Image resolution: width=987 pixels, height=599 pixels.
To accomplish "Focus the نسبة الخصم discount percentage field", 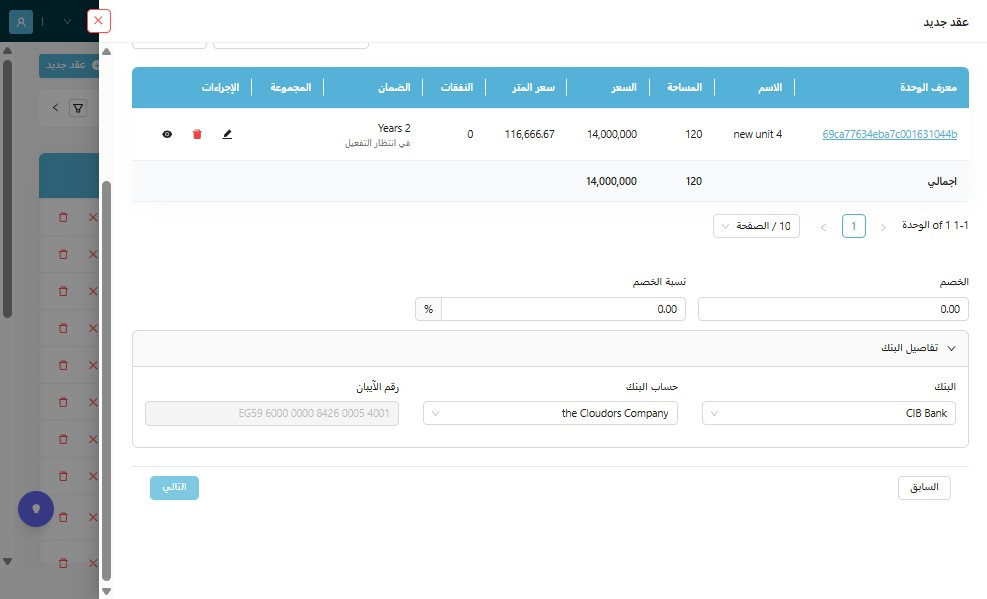I will click(563, 309).
